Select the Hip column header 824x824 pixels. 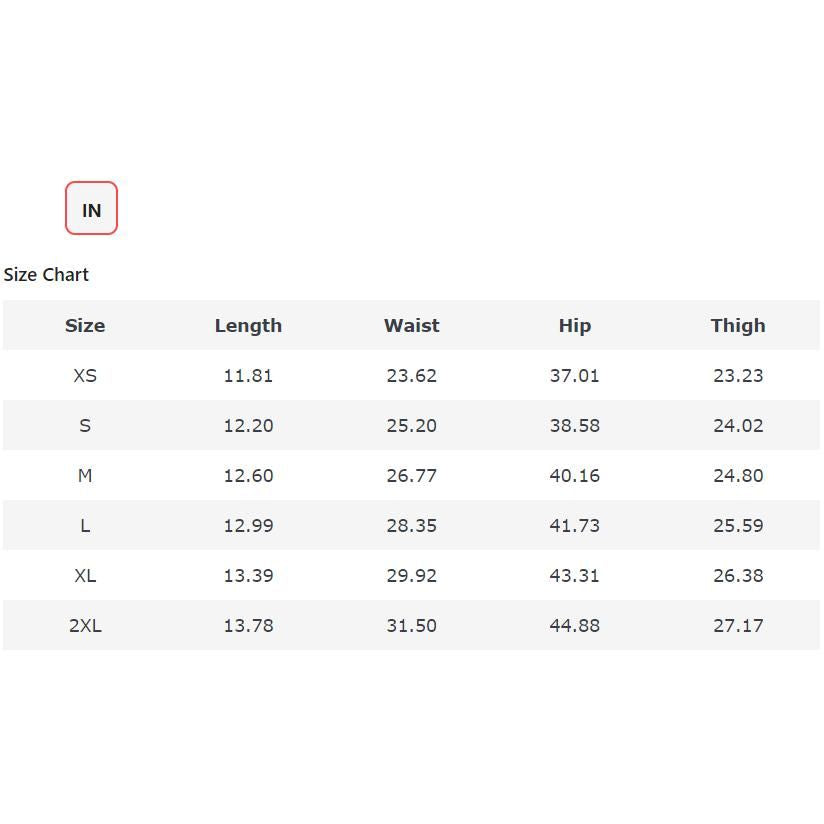click(574, 326)
